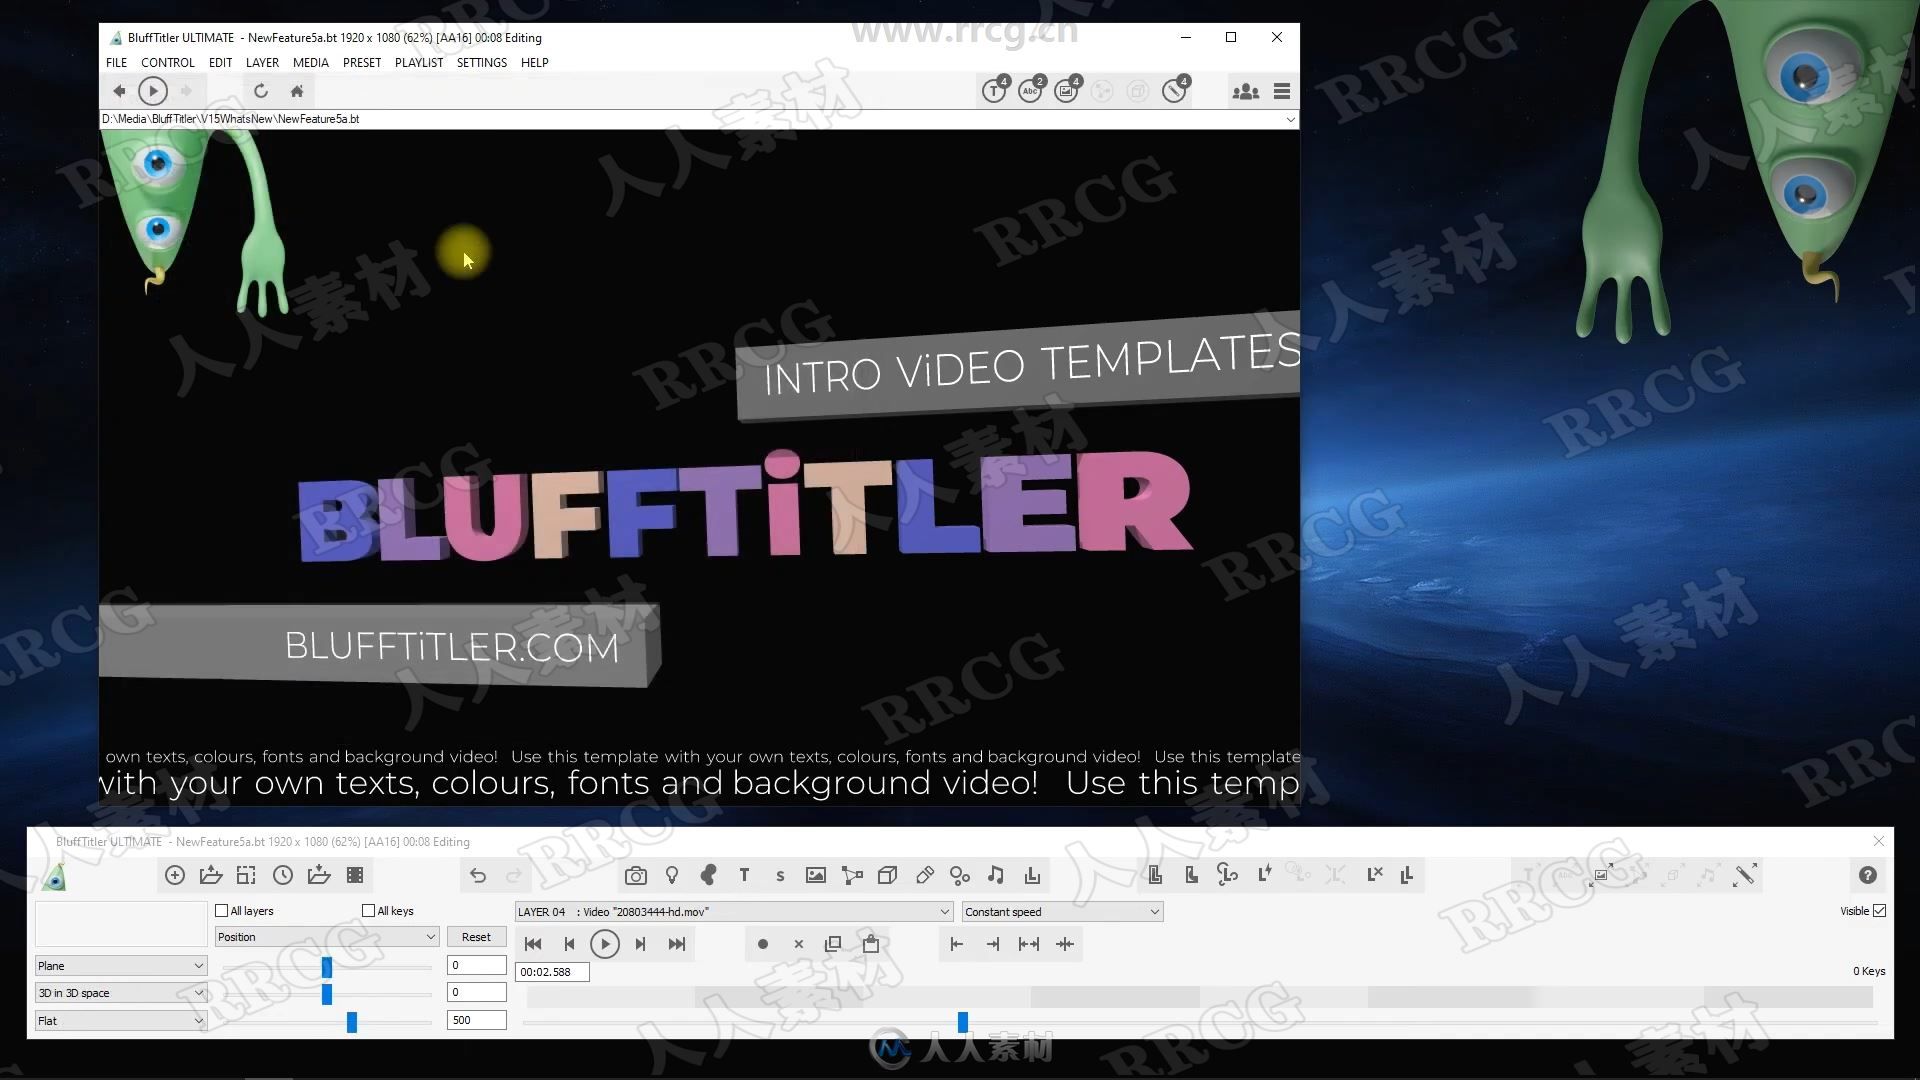Click the copy key button
The image size is (1920, 1080).
coord(833,944)
